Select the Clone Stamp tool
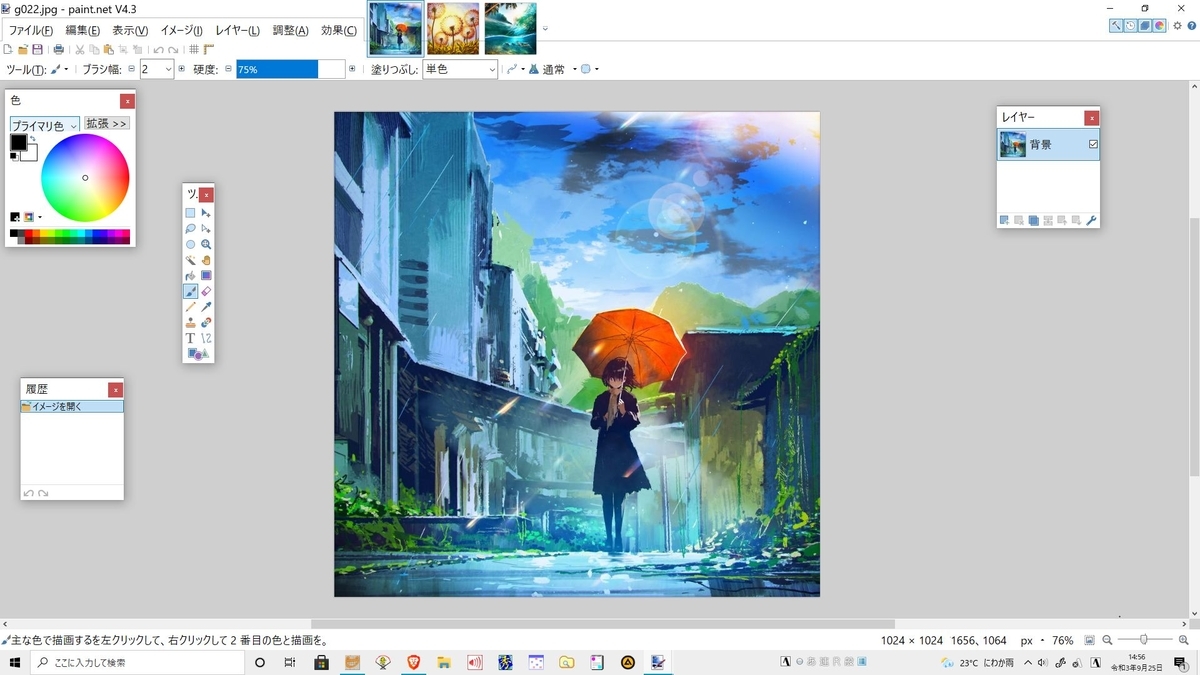1200x675 pixels. click(189, 322)
